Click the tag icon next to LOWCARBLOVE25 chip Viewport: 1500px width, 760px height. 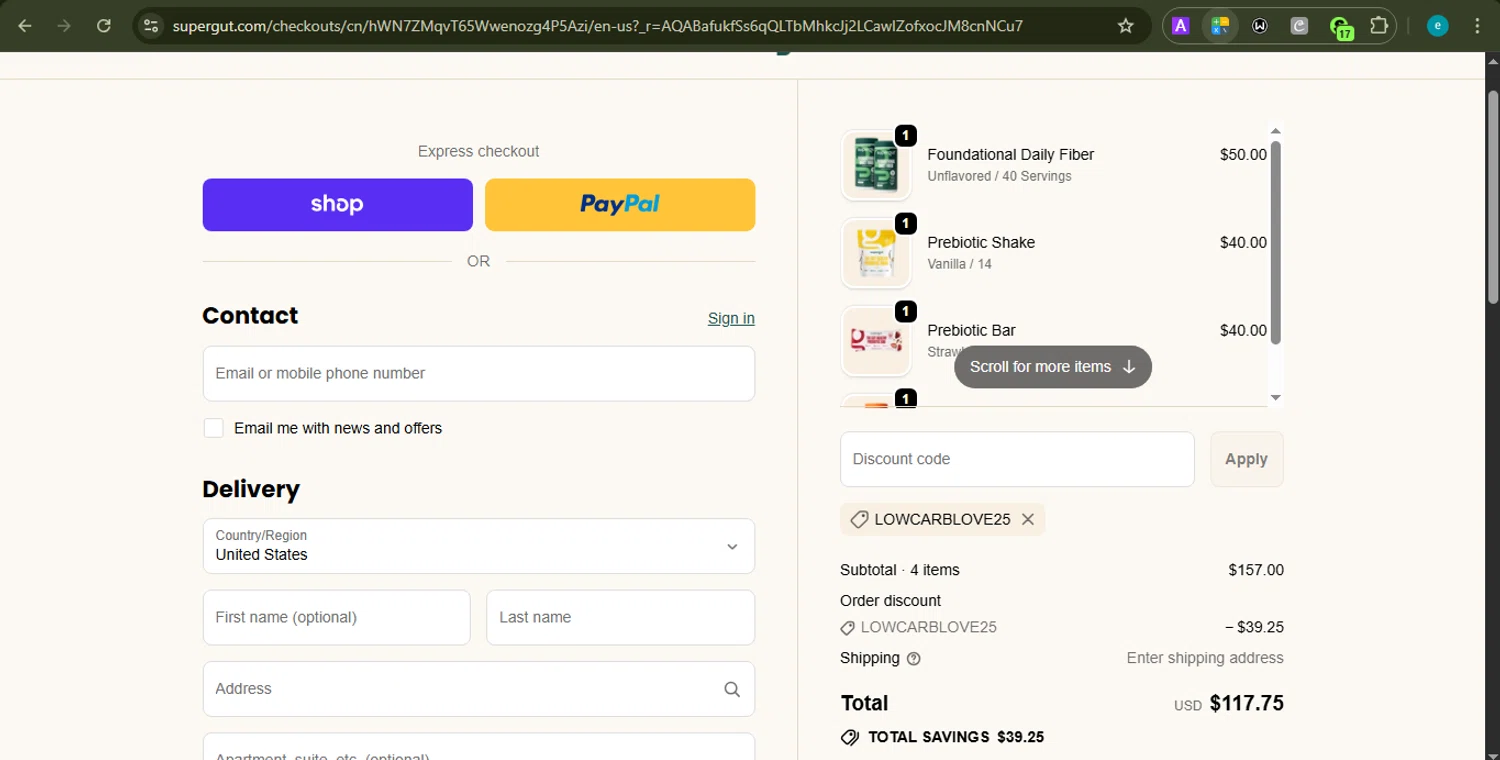[859, 519]
